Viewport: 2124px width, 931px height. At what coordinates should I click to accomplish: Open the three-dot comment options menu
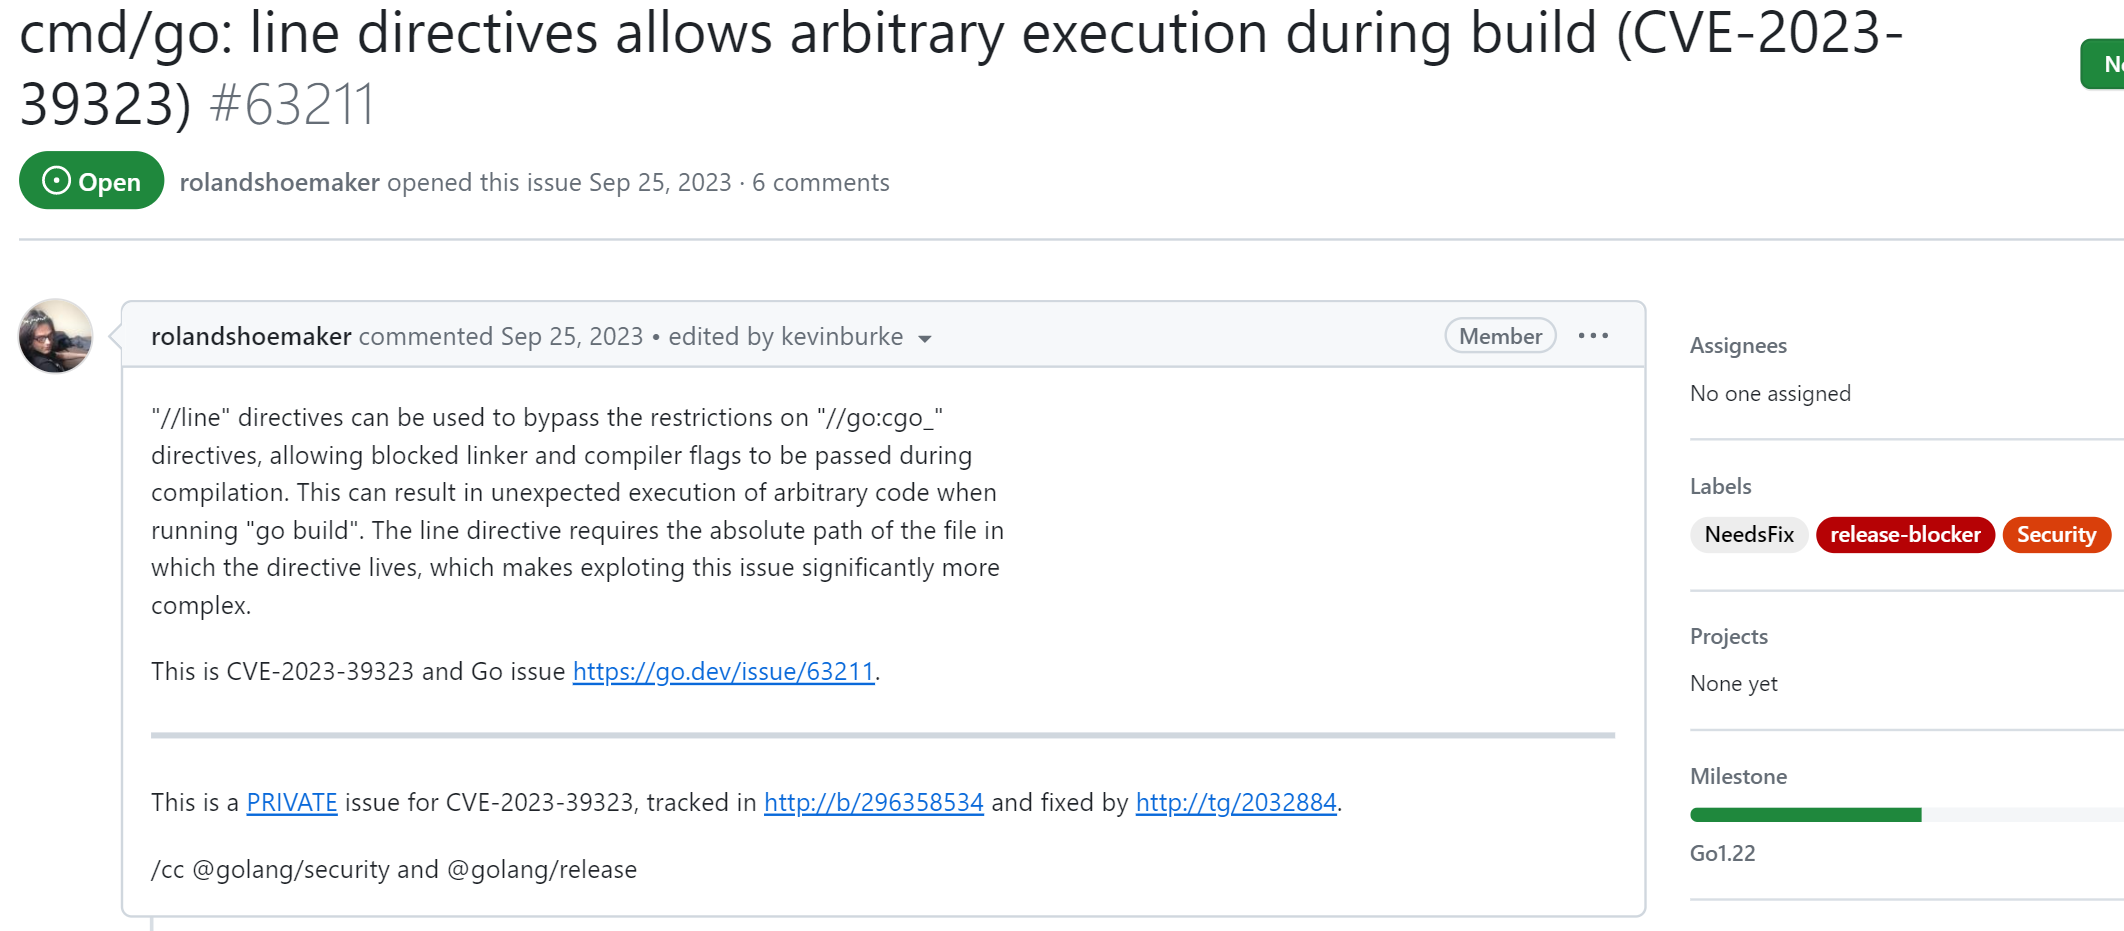pyautogui.click(x=1593, y=336)
